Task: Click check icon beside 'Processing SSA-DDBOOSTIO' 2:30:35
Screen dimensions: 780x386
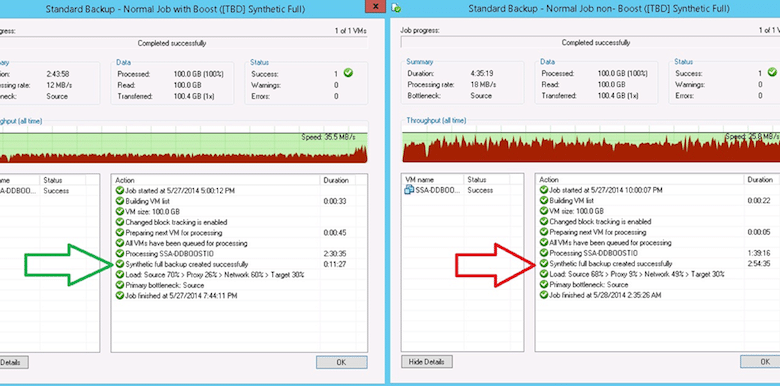Action: click(119, 254)
